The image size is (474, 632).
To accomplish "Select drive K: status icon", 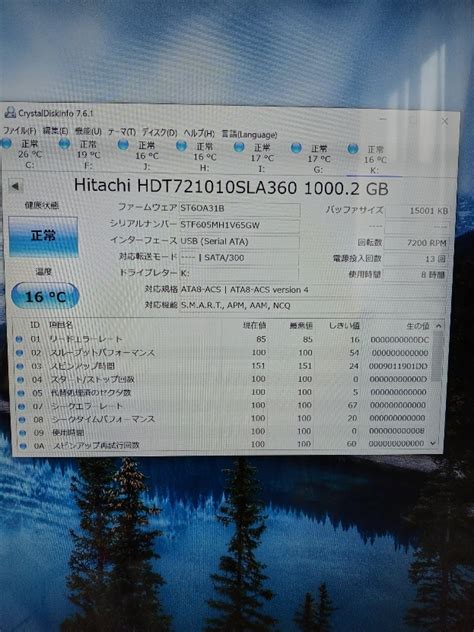I will coord(353,149).
